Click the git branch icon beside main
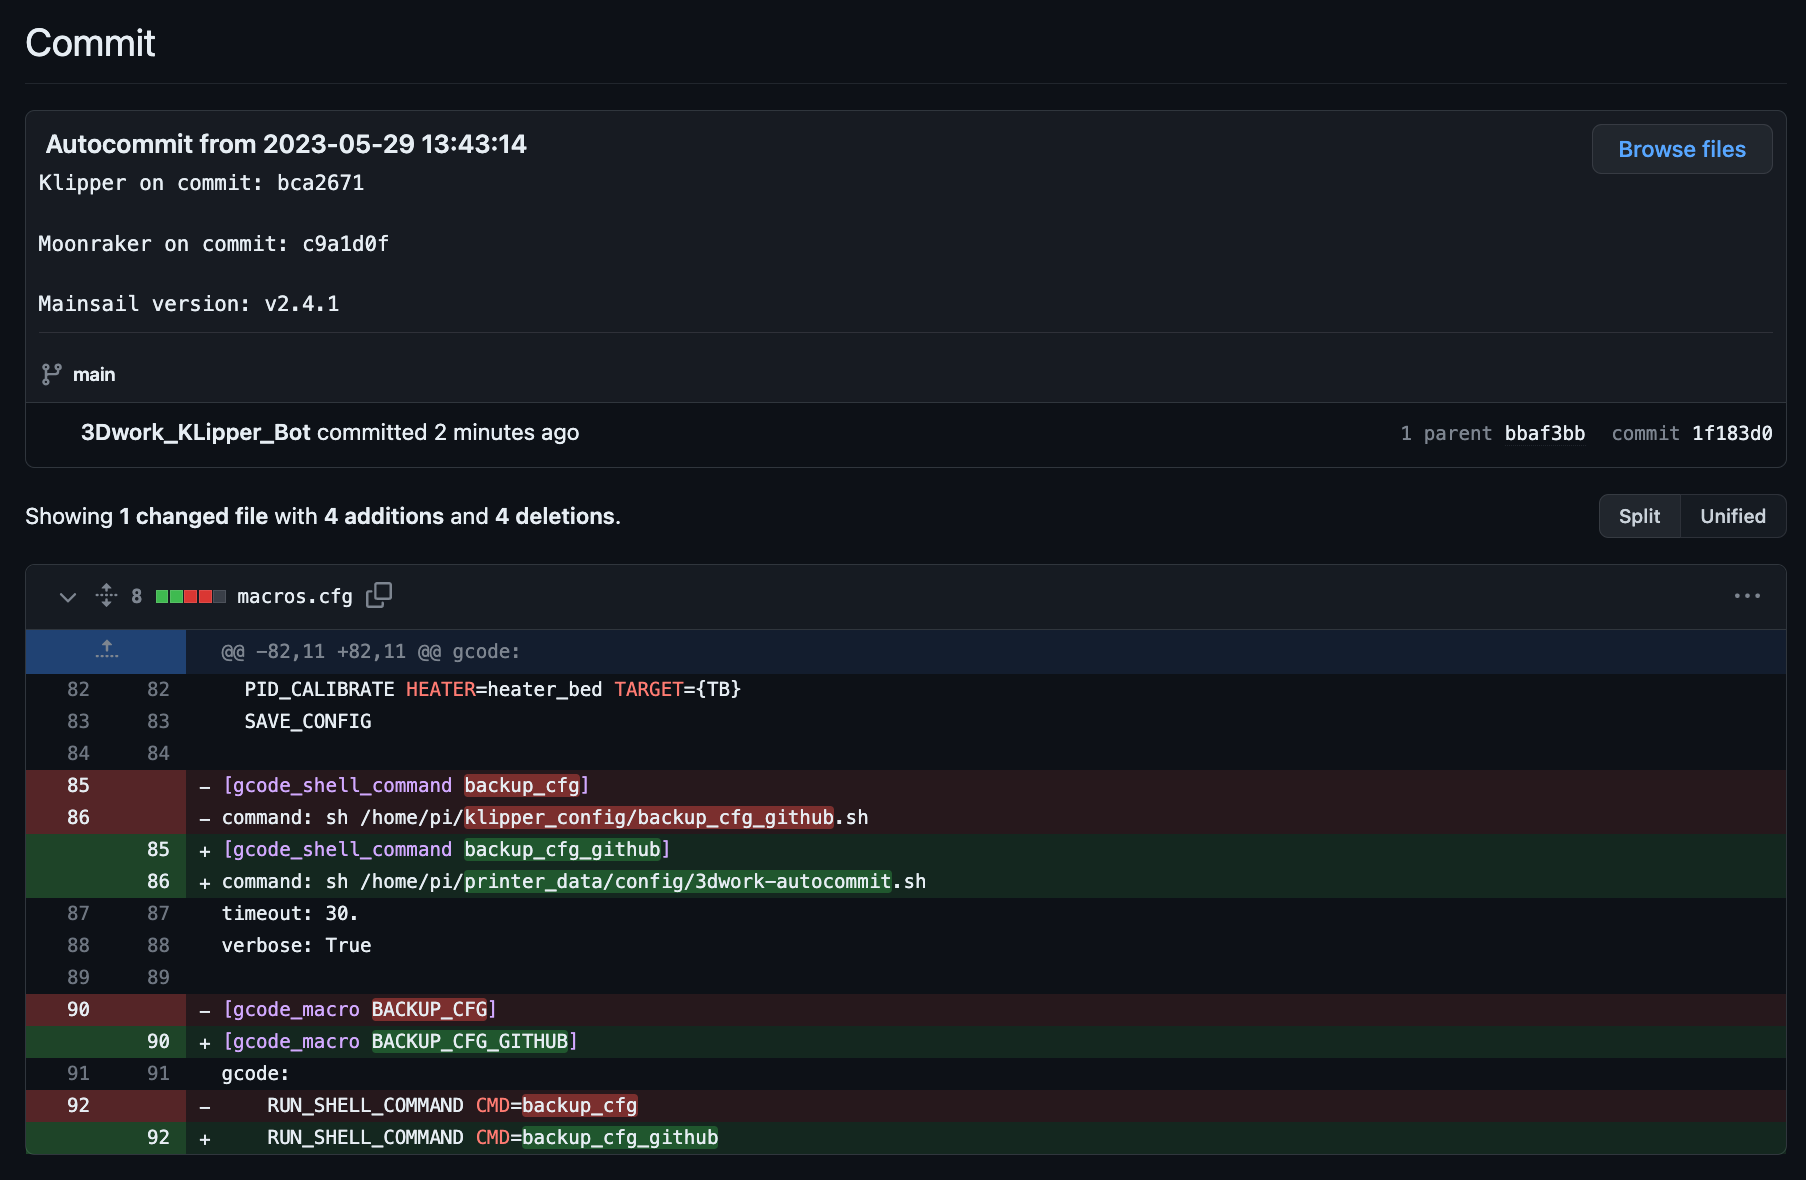The width and height of the screenshot is (1806, 1180). [51, 374]
